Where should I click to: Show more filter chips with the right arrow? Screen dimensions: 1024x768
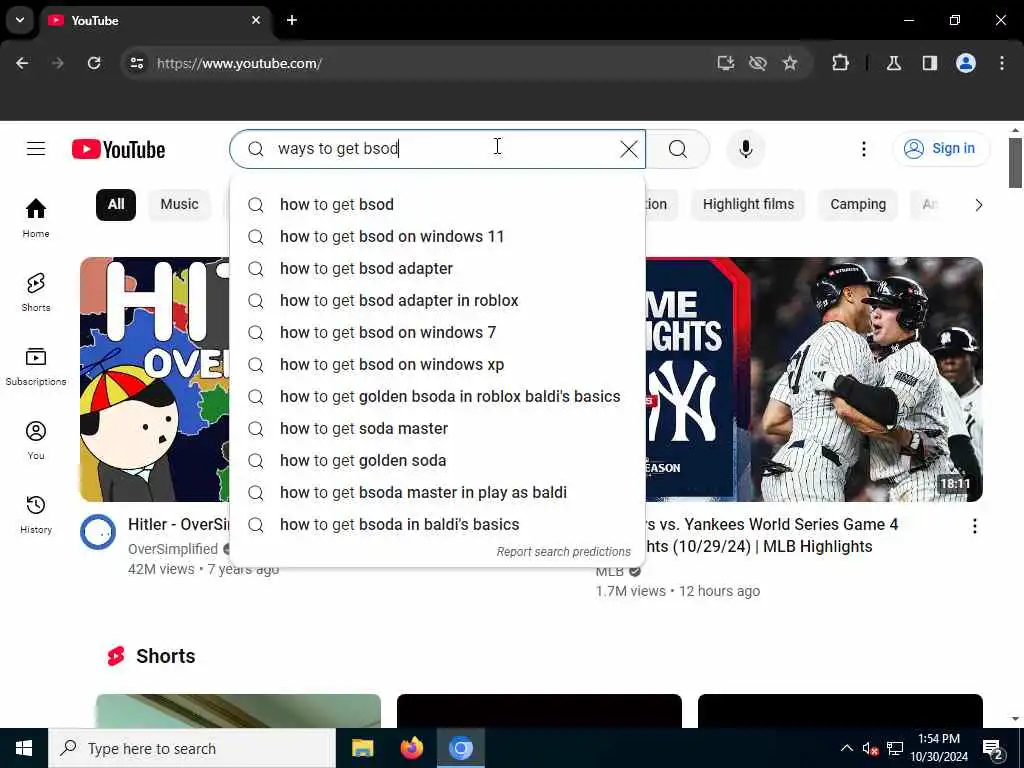click(978, 205)
